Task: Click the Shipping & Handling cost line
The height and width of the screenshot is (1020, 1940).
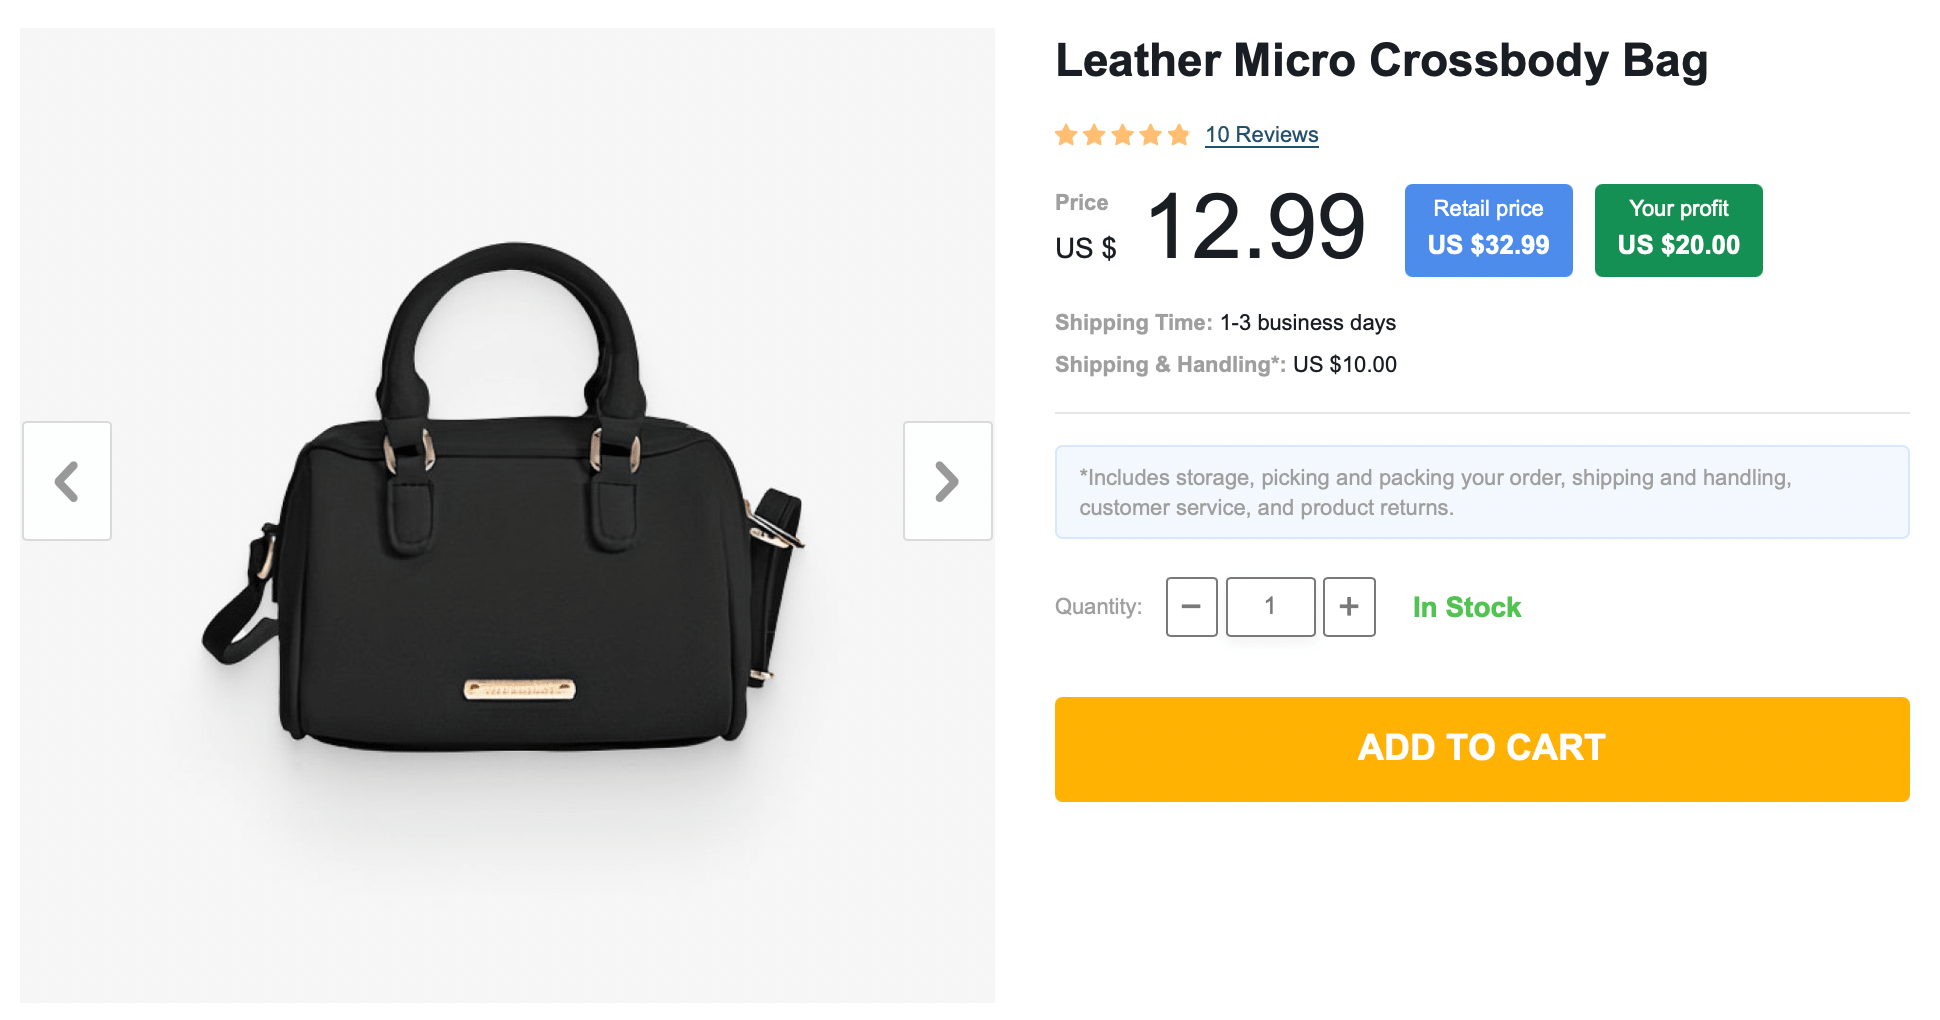Action: tap(1225, 365)
